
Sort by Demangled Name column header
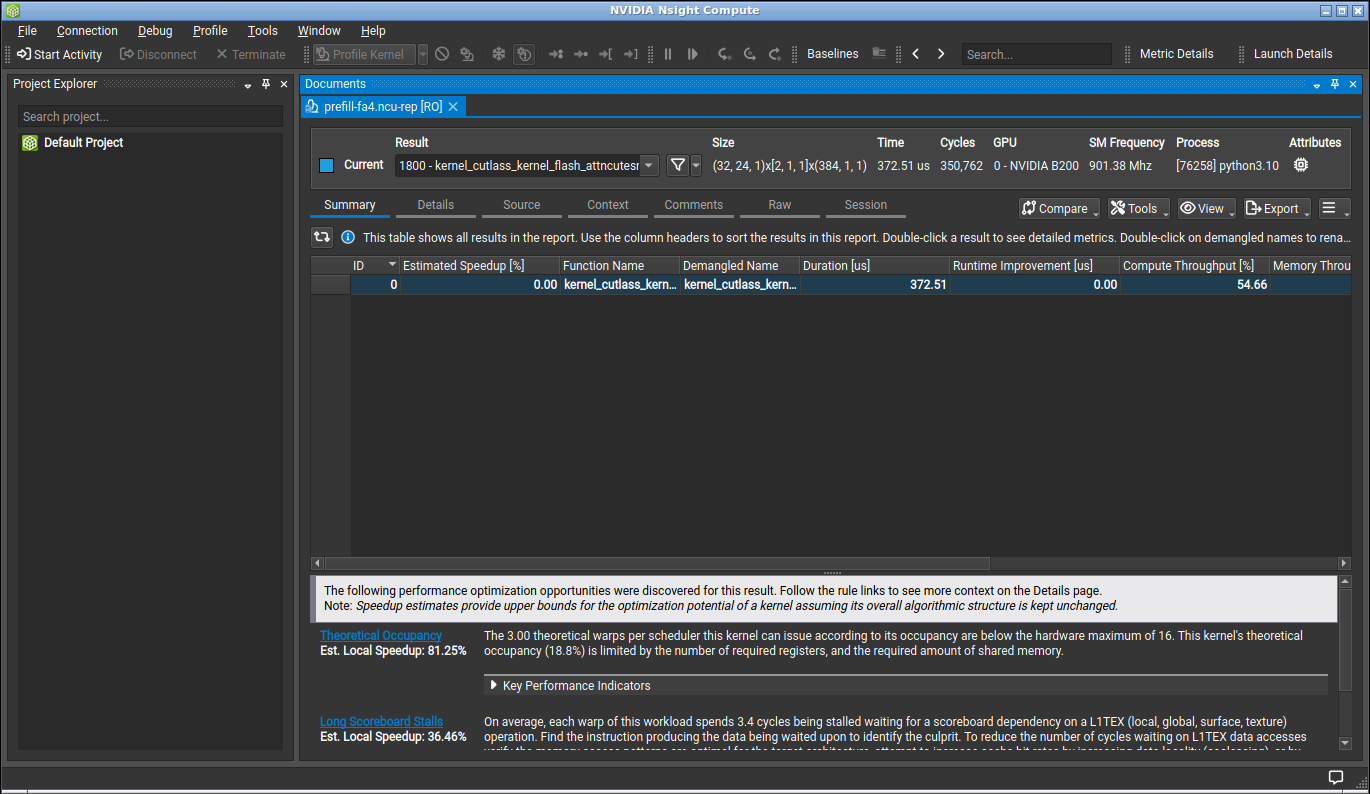pos(739,266)
